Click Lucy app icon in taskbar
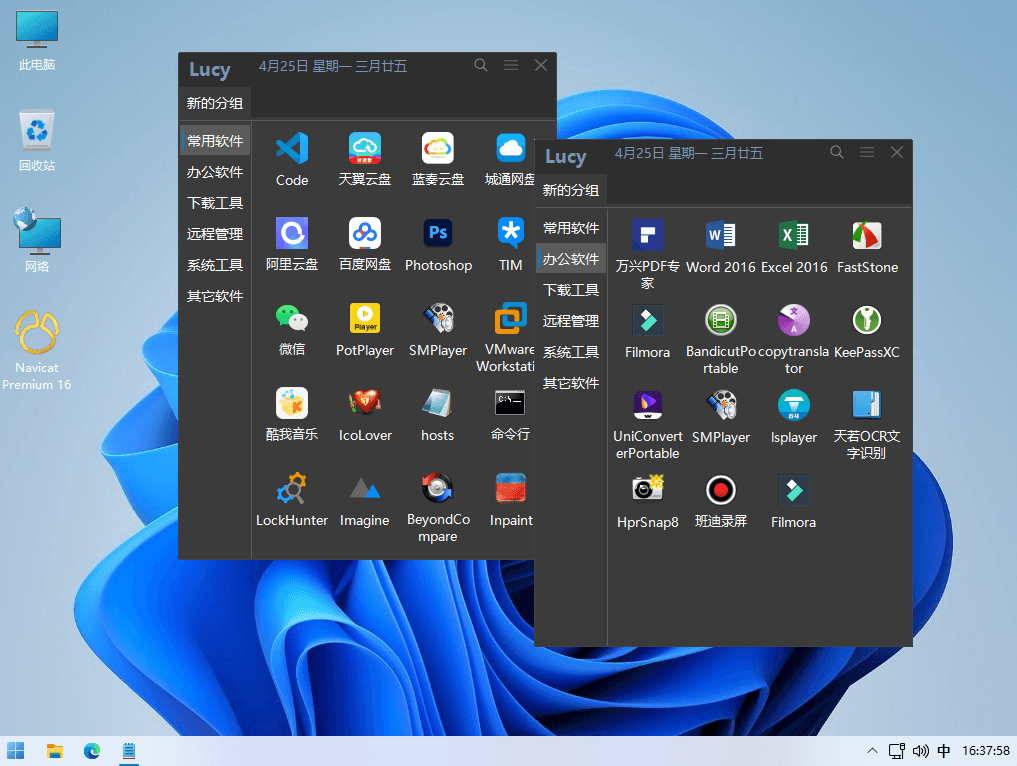This screenshot has width=1017, height=766. pos(129,751)
